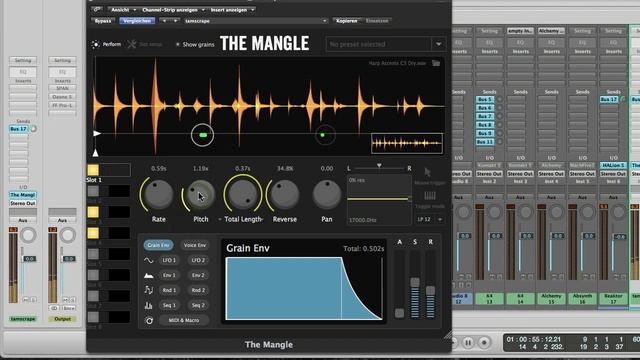
Task: Select the yellow Slot 4 square
Action: click(93, 233)
